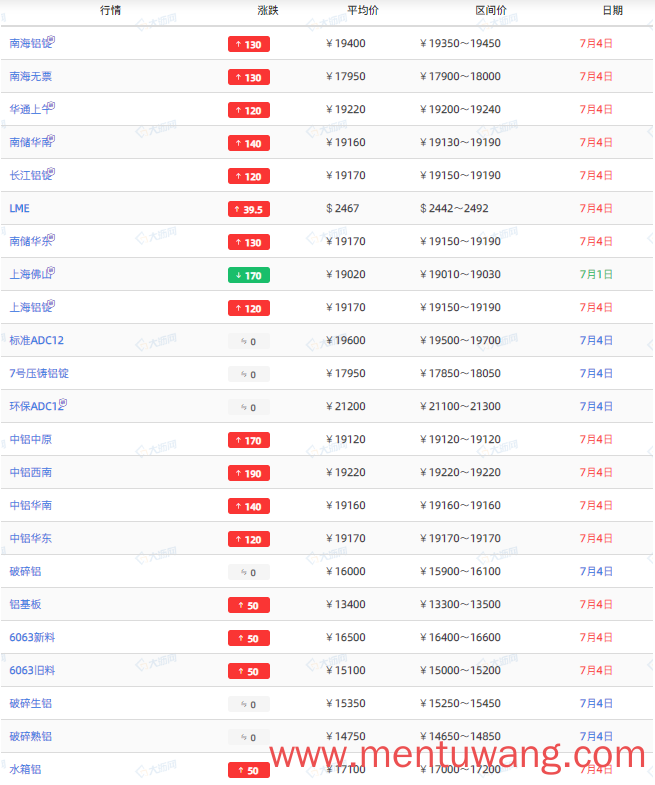
Task: Select average price ¥21200
Action: tap(346, 407)
